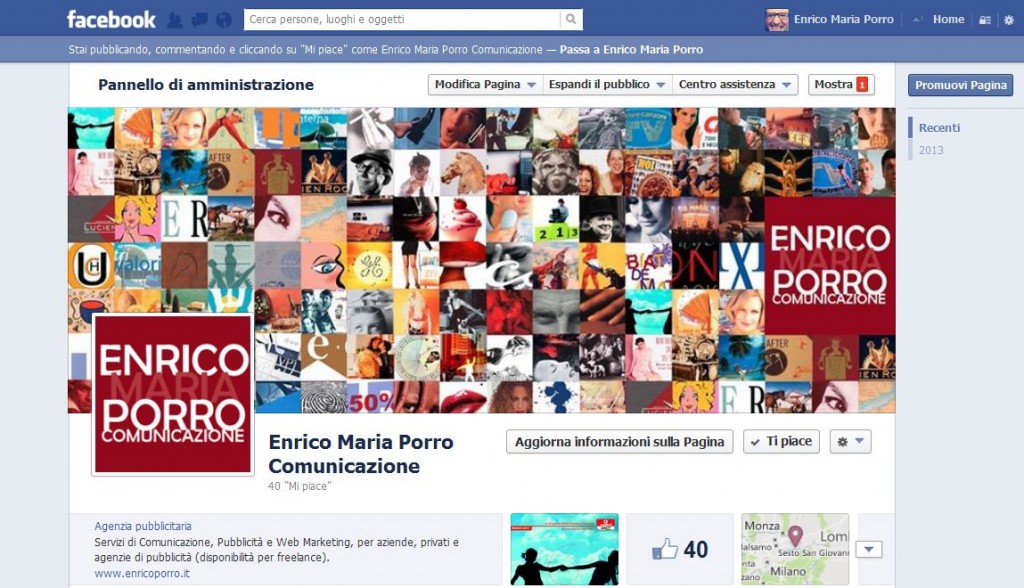
Task: Expand the Modifica Pagina dropdown
Action: [x=485, y=84]
